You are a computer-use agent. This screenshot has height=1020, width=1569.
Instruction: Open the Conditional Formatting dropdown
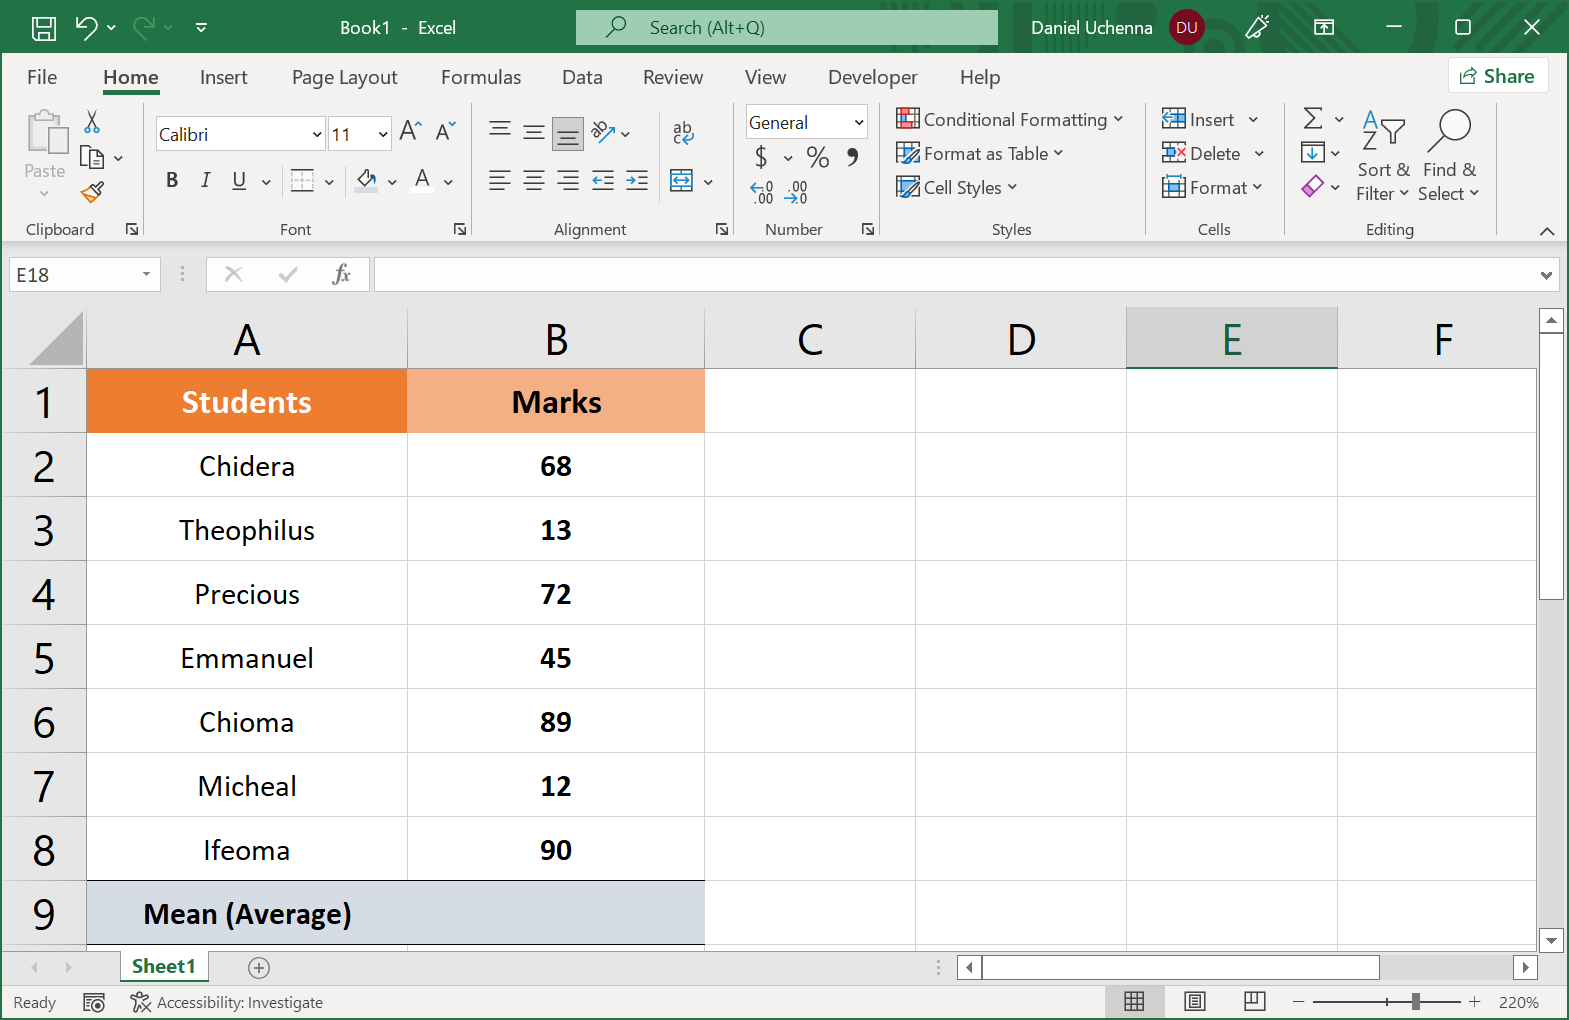(x=1010, y=120)
